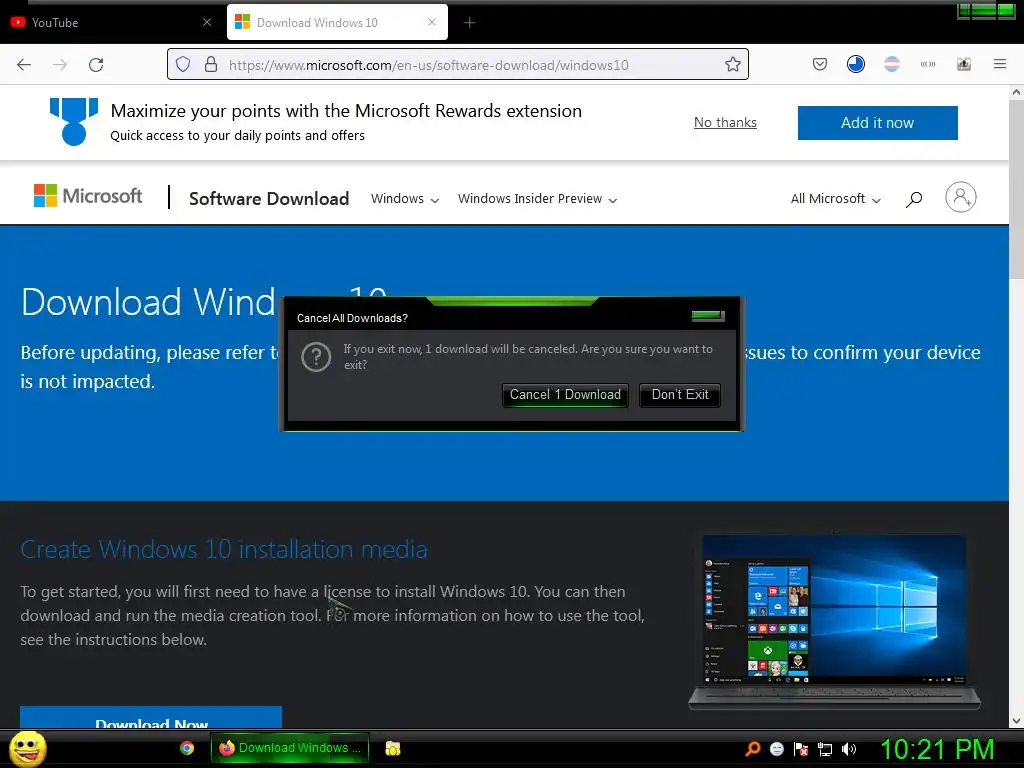Open the Software Download heading link
This screenshot has width=1024, height=768.
(x=269, y=199)
